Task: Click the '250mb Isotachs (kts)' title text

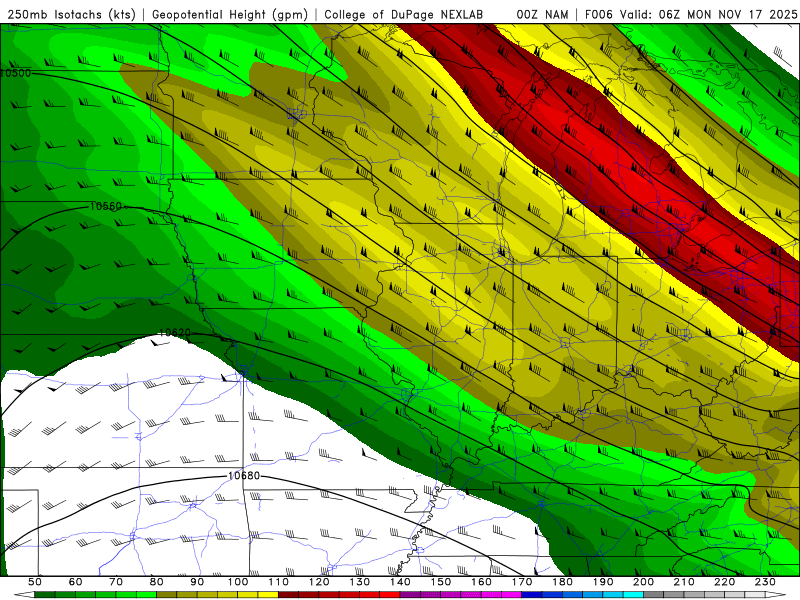Action: [x=71, y=15]
